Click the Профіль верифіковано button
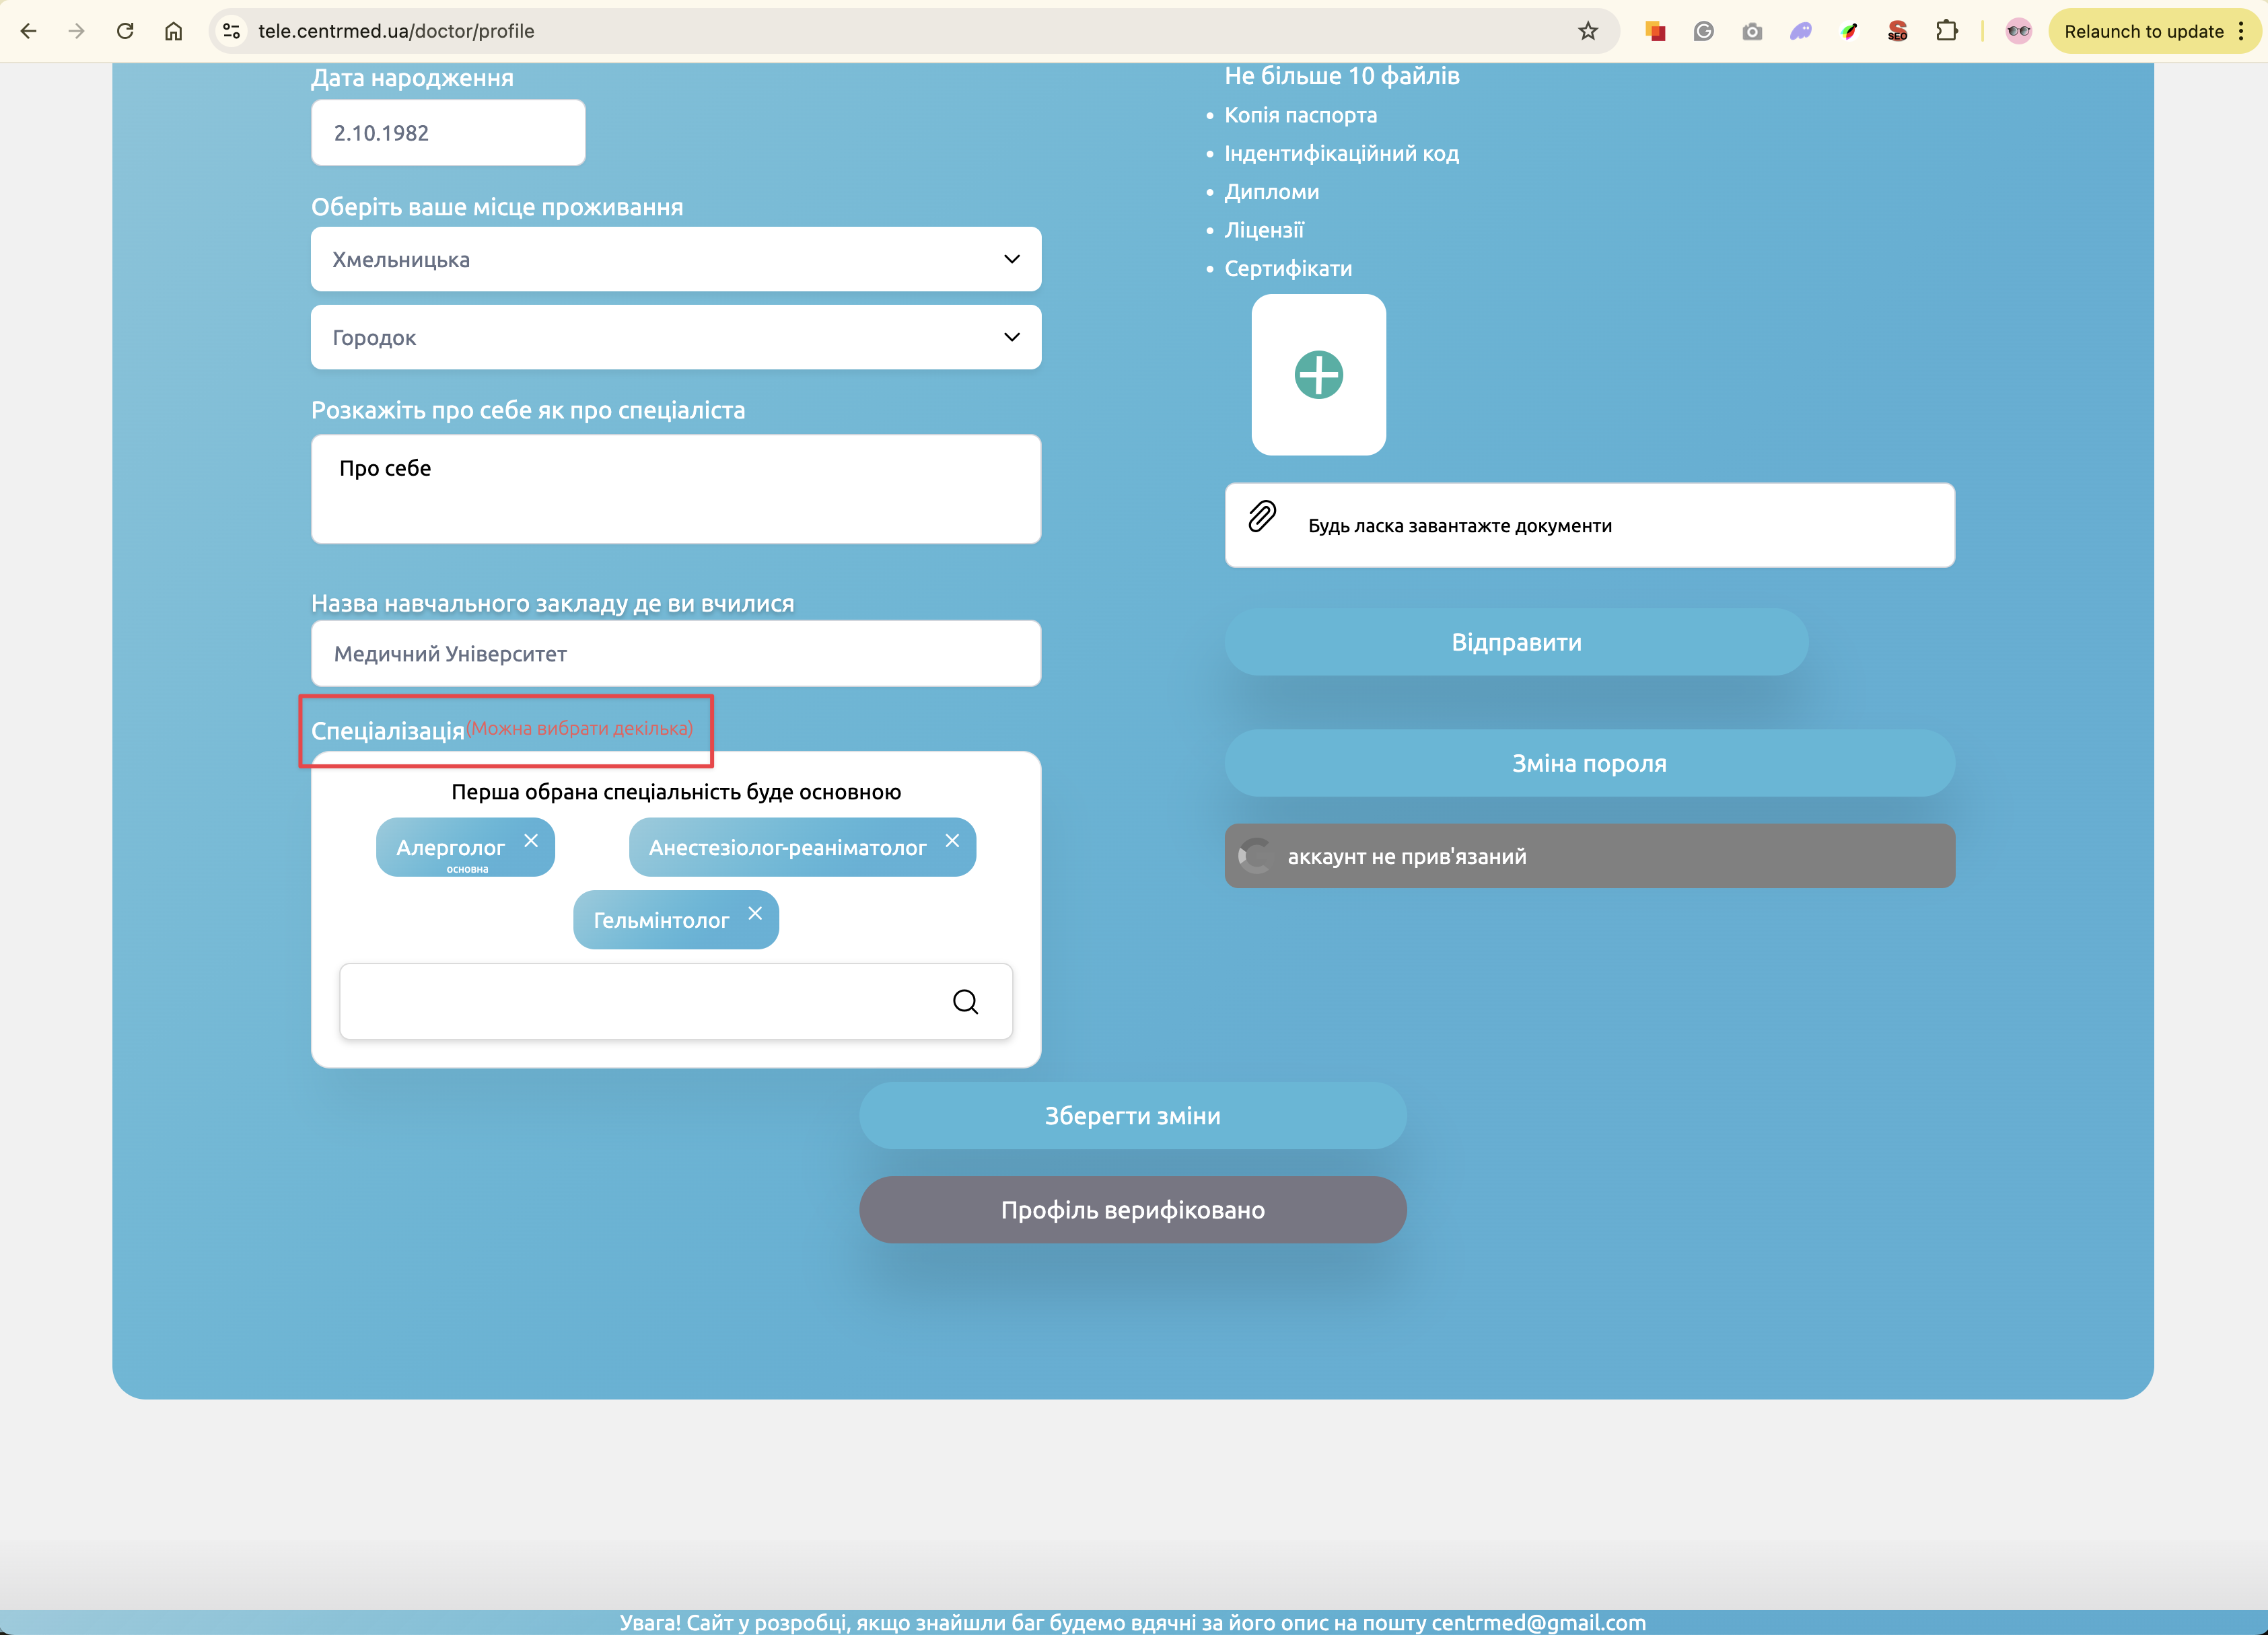 (x=1132, y=1209)
